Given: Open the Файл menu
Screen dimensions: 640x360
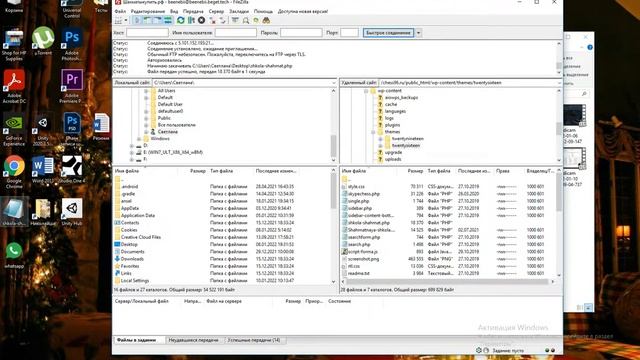Looking at the screenshot, I should pos(120,11).
